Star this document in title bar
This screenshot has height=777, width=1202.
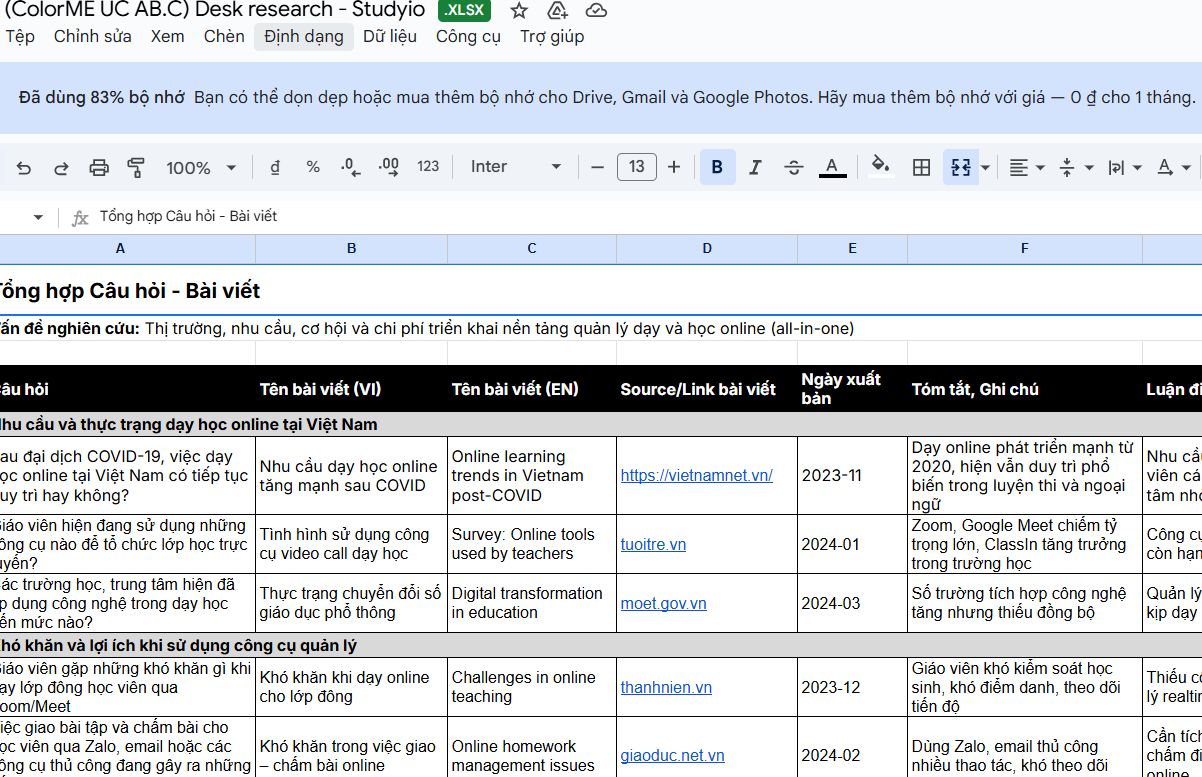[x=519, y=11]
